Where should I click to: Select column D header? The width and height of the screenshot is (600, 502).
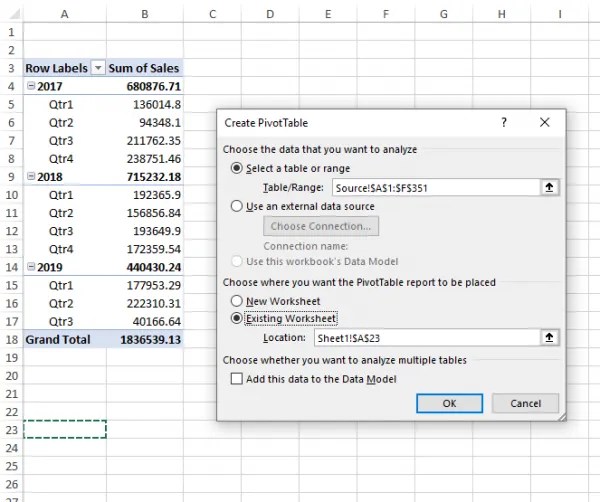pyautogui.click(x=270, y=14)
